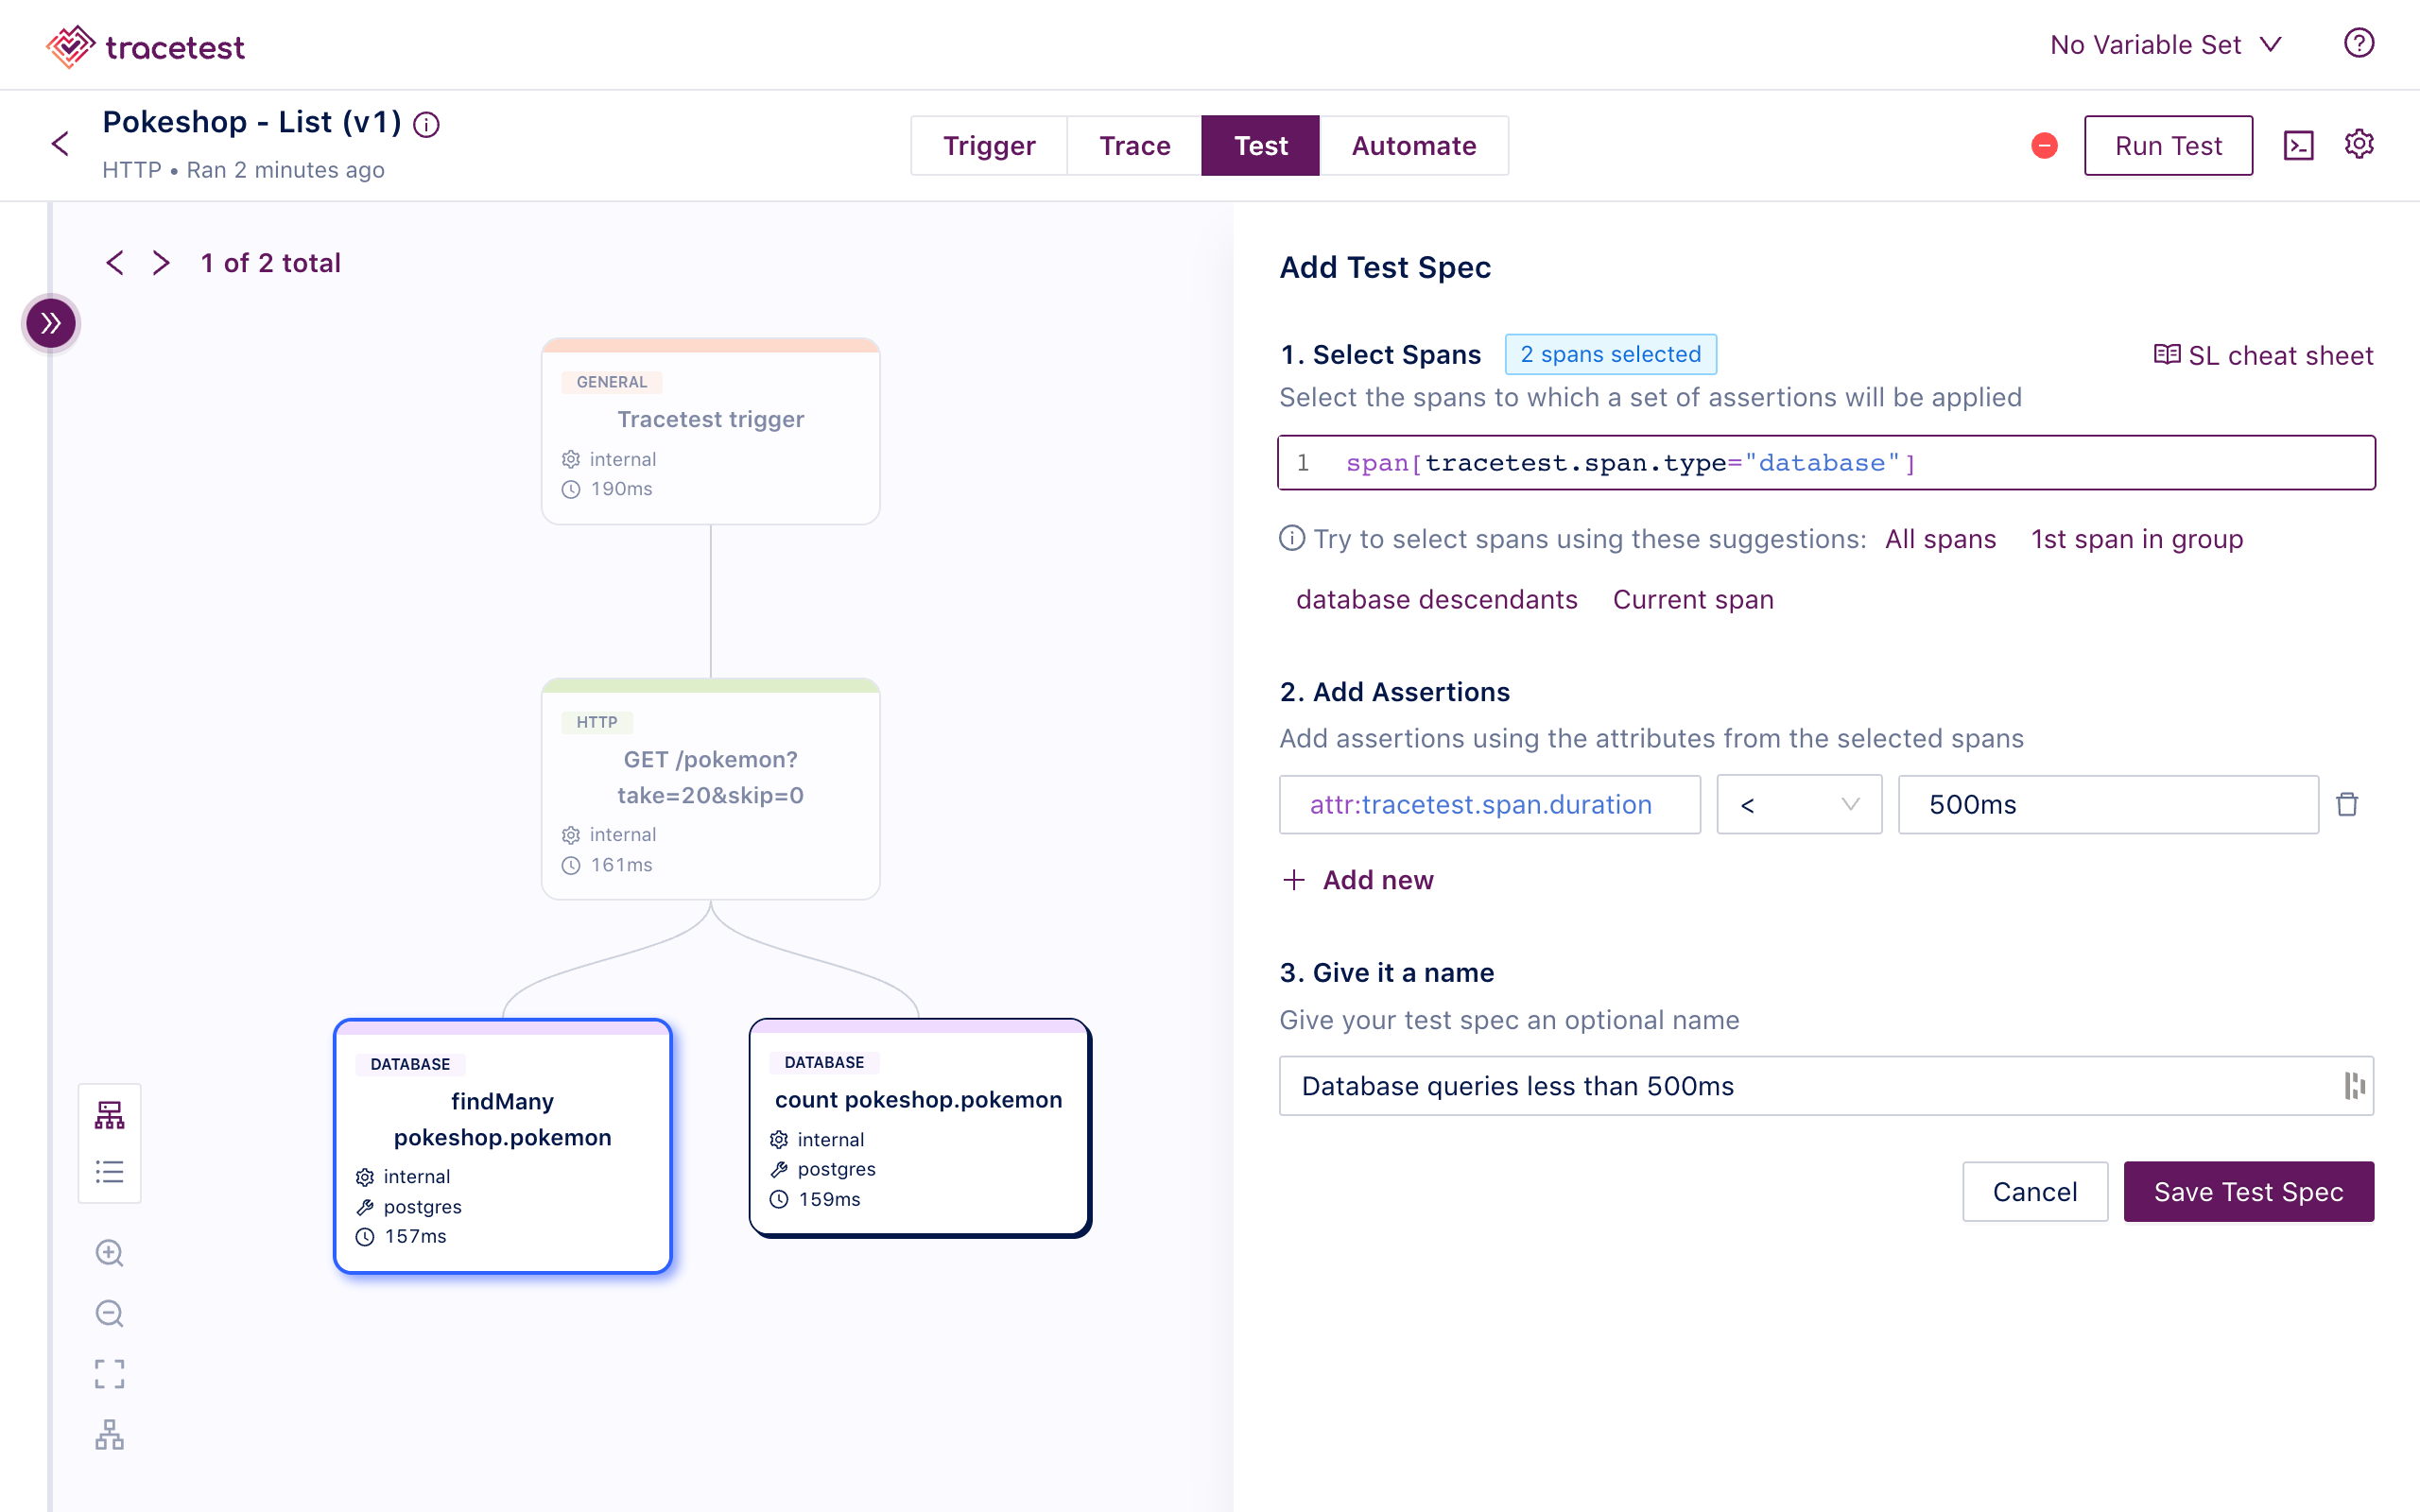Click the tracetest logo

(145, 46)
